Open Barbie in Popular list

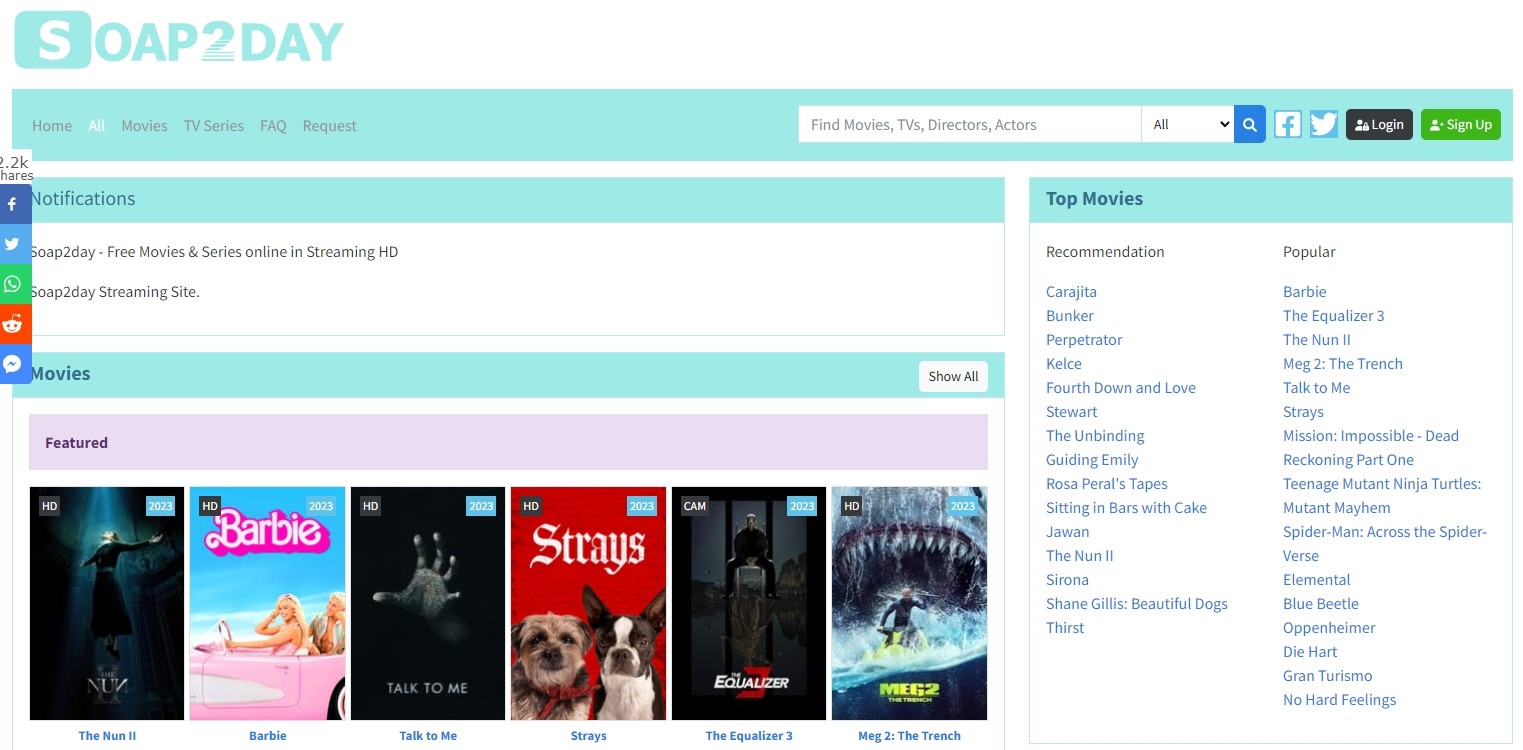(x=1305, y=292)
